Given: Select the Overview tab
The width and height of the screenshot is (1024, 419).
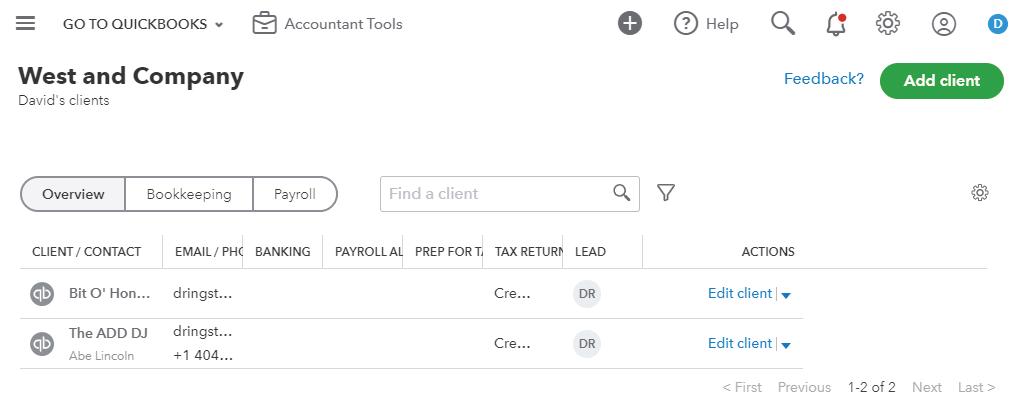Looking at the screenshot, I should (73, 194).
